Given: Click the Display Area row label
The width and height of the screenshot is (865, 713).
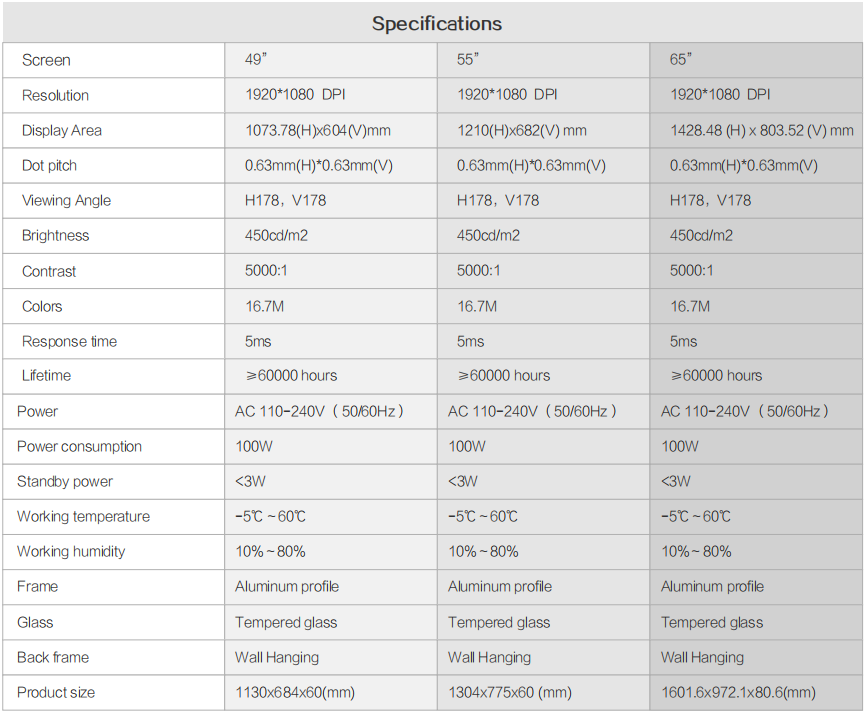Looking at the screenshot, I should pos(62,130).
